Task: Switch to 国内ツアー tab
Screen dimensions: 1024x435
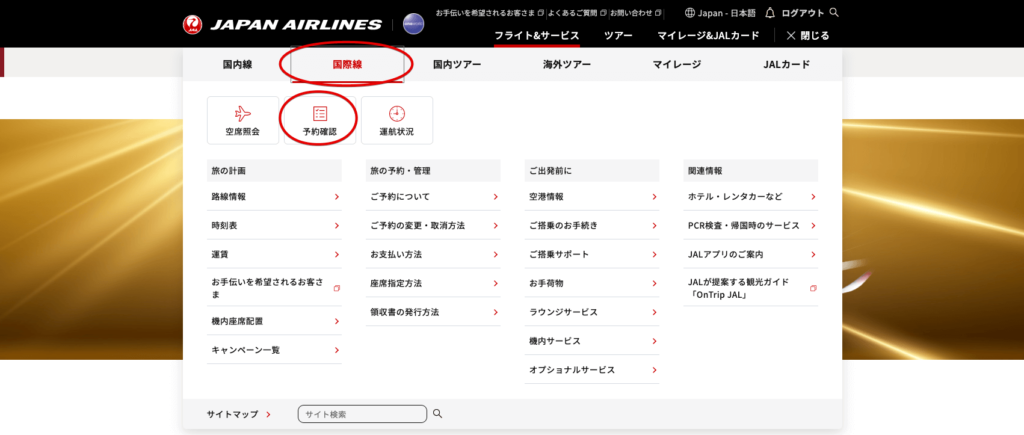Action: (x=457, y=64)
